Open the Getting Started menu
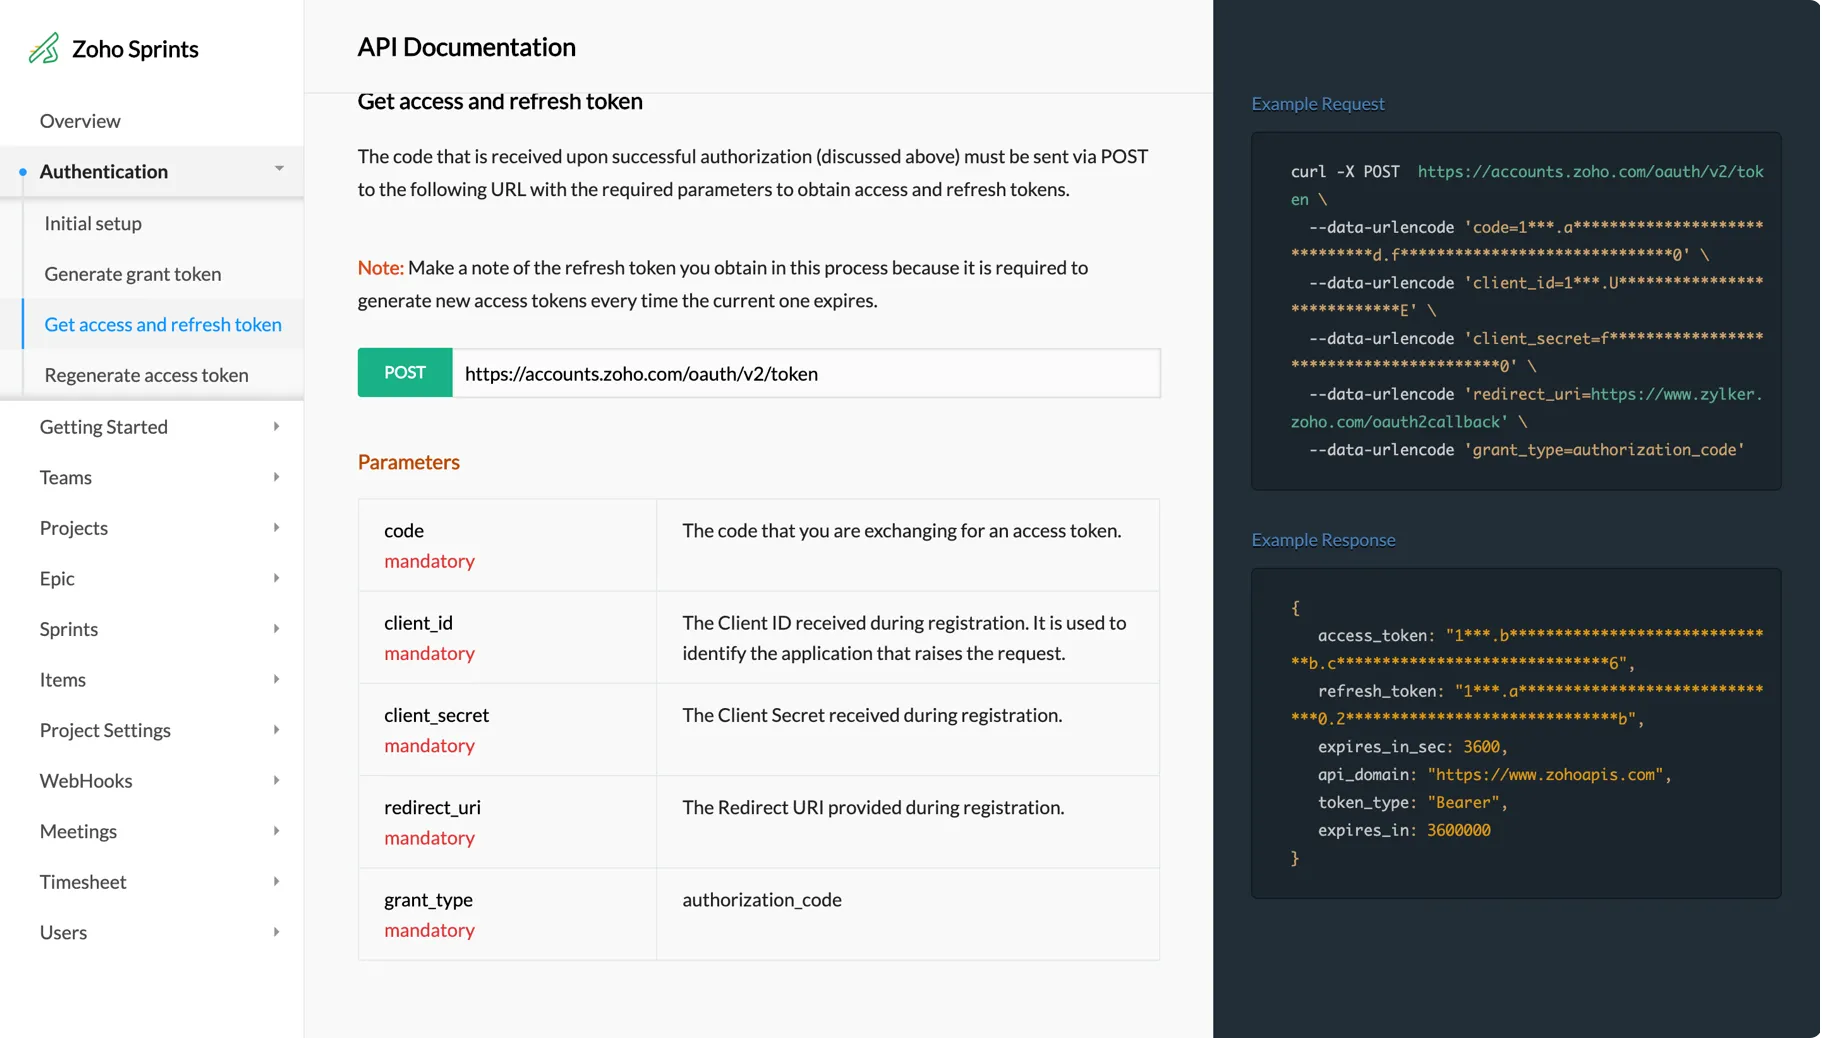The image size is (1822, 1038). click(104, 427)
